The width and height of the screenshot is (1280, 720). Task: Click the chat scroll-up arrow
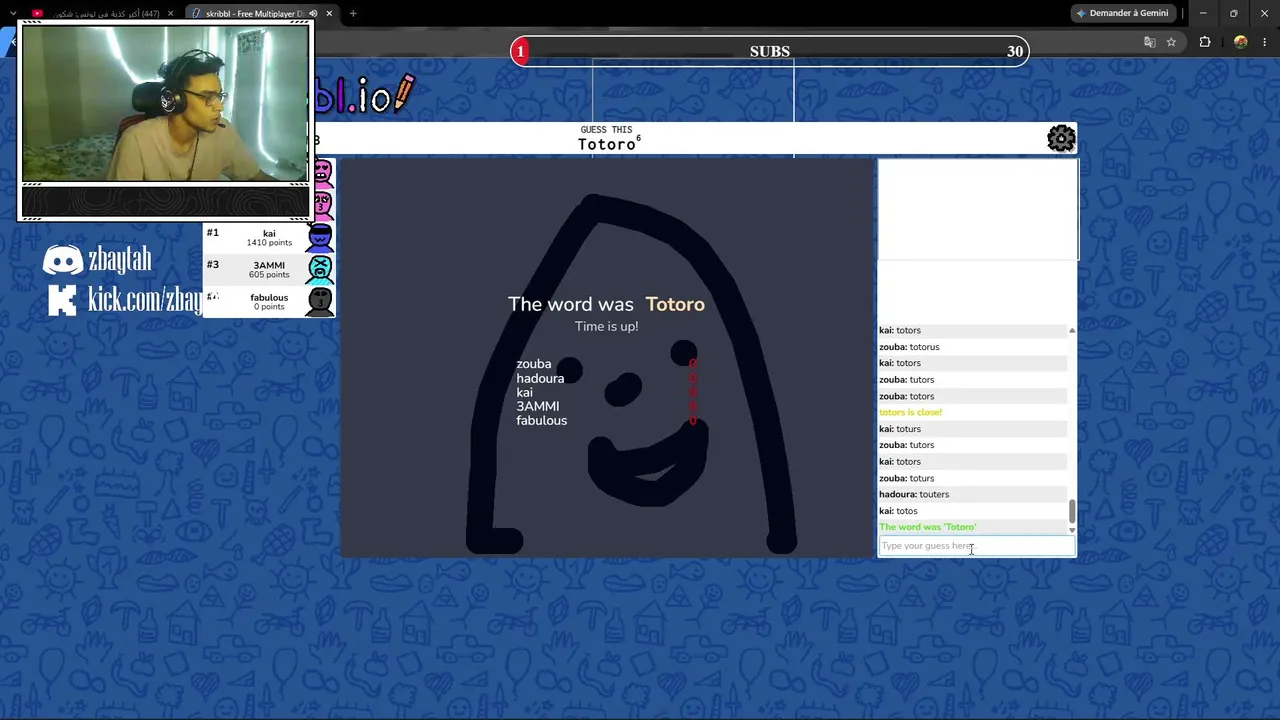(x=1072, y=330)
